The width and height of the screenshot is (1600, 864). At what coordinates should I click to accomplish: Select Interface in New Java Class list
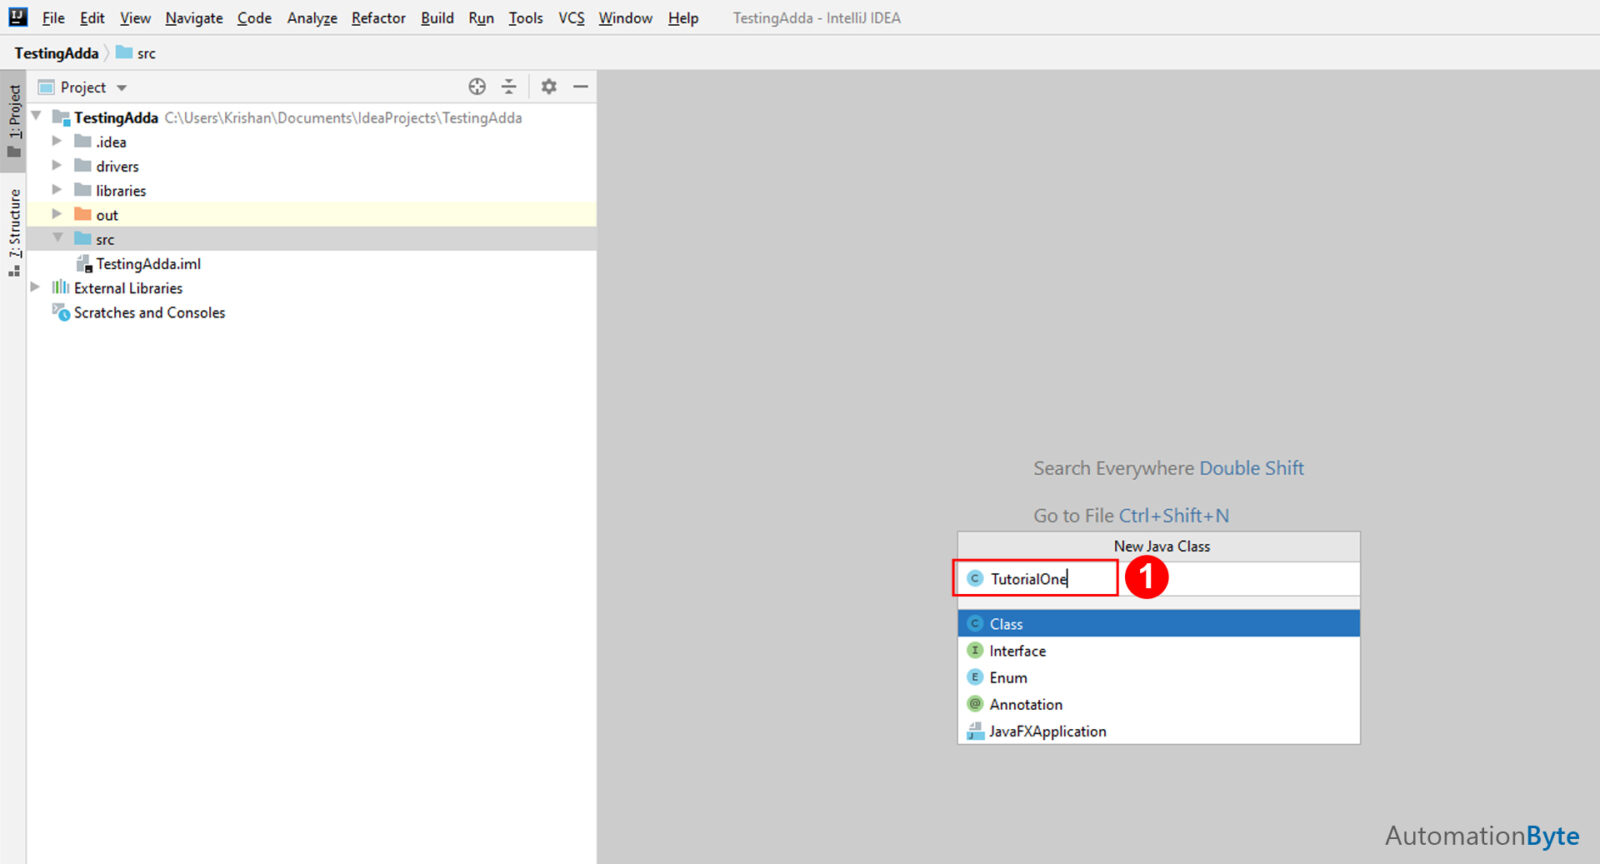tap(1159, 650)
